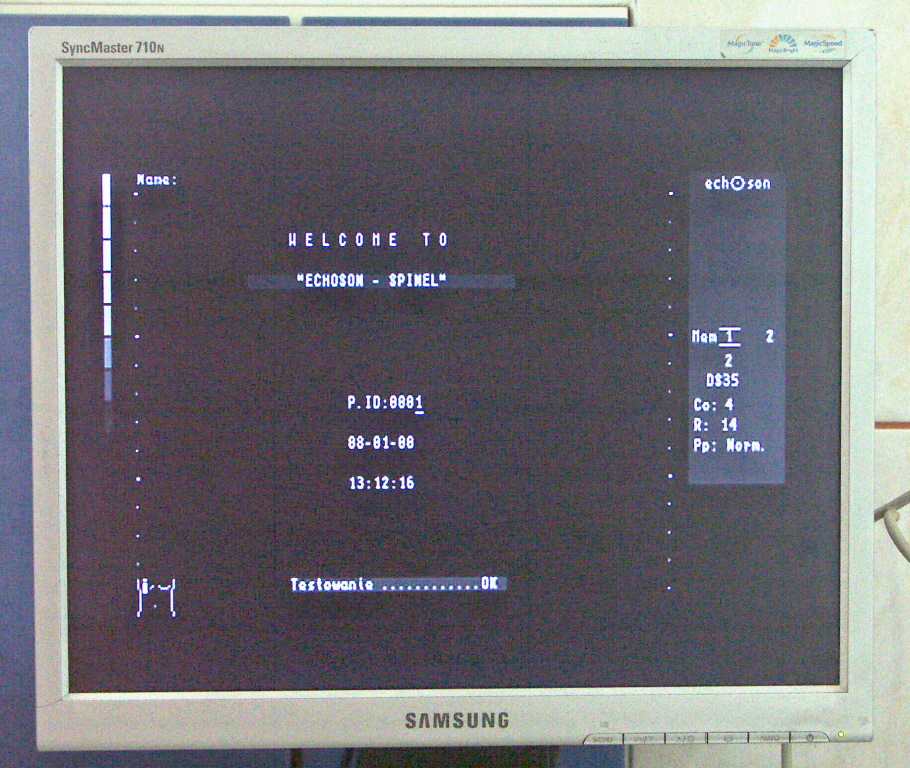The image size is (910, 768).
Task: Push the monitor power button
Action: click(x=810, y=738)
